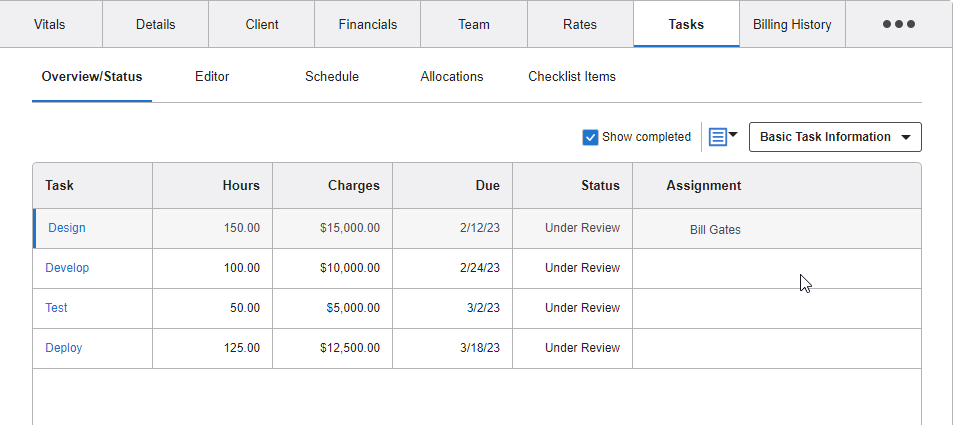Switch to the Financials tab
Viewport: 979px width, 425px height.
pyautogui.click(x=367, y=24)
